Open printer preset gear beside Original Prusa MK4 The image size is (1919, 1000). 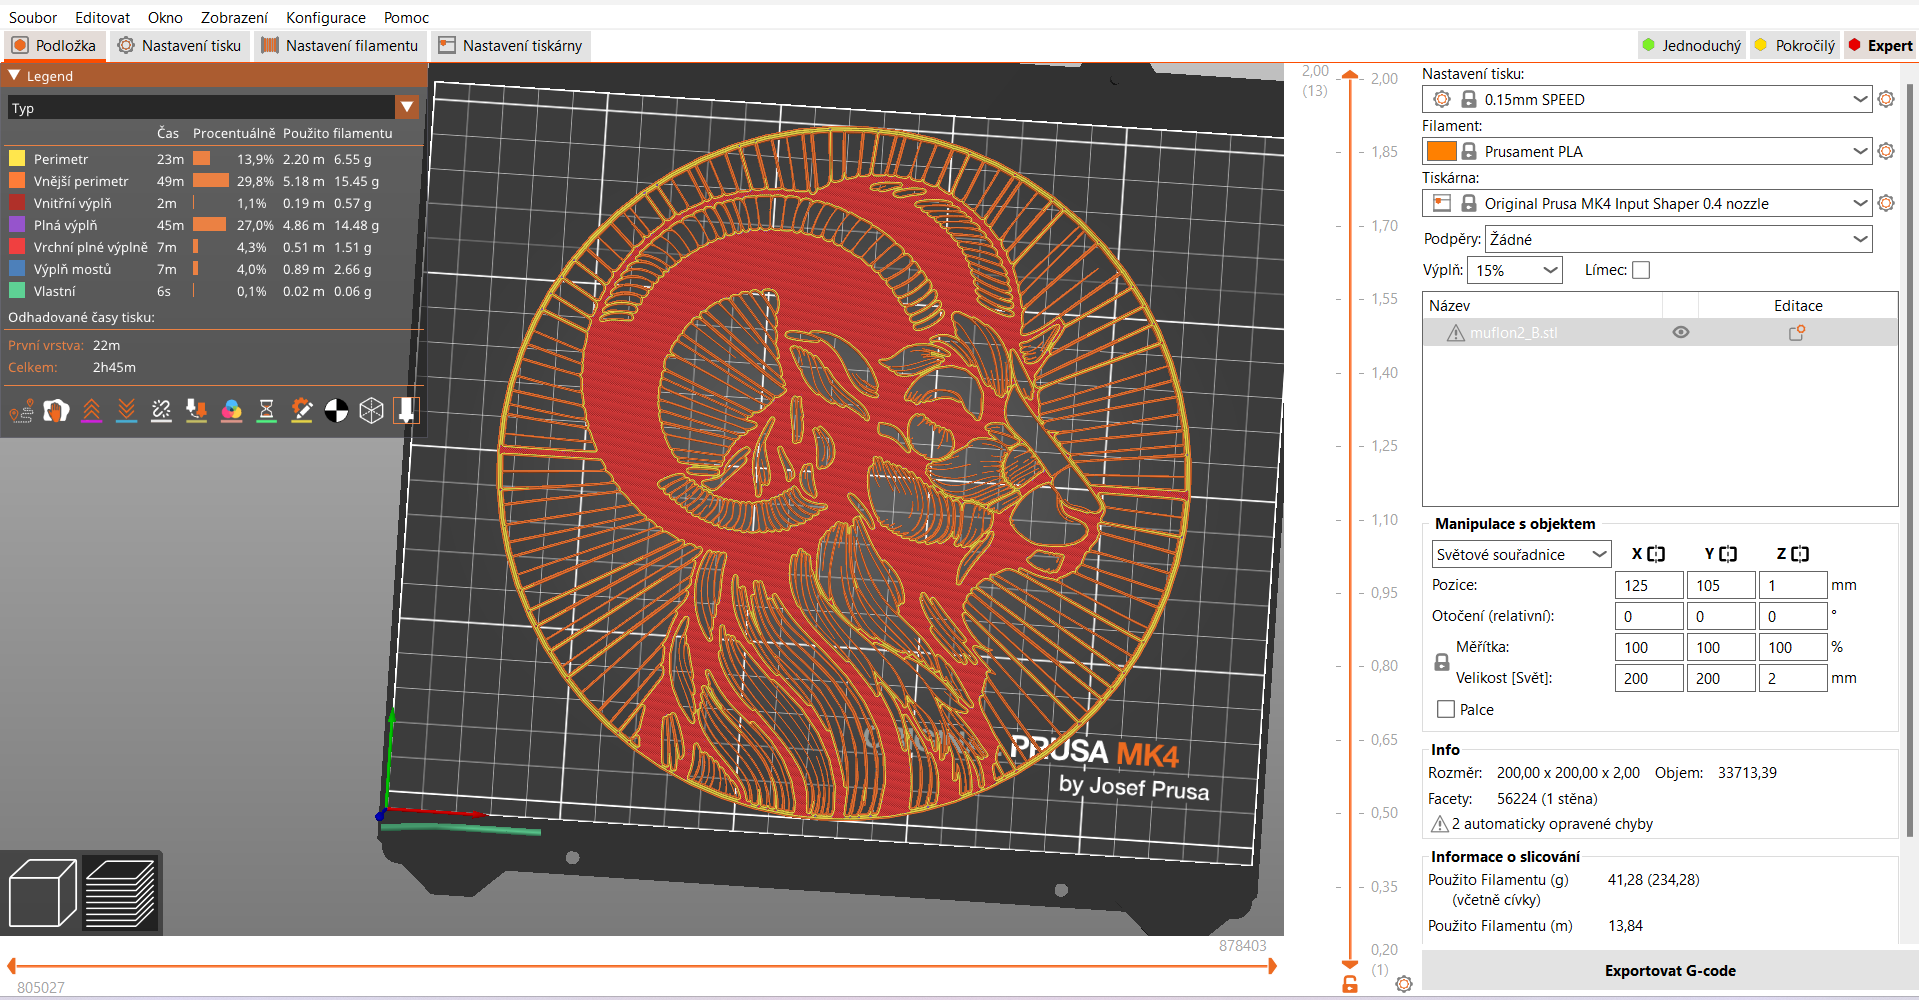pos(1886,203)
